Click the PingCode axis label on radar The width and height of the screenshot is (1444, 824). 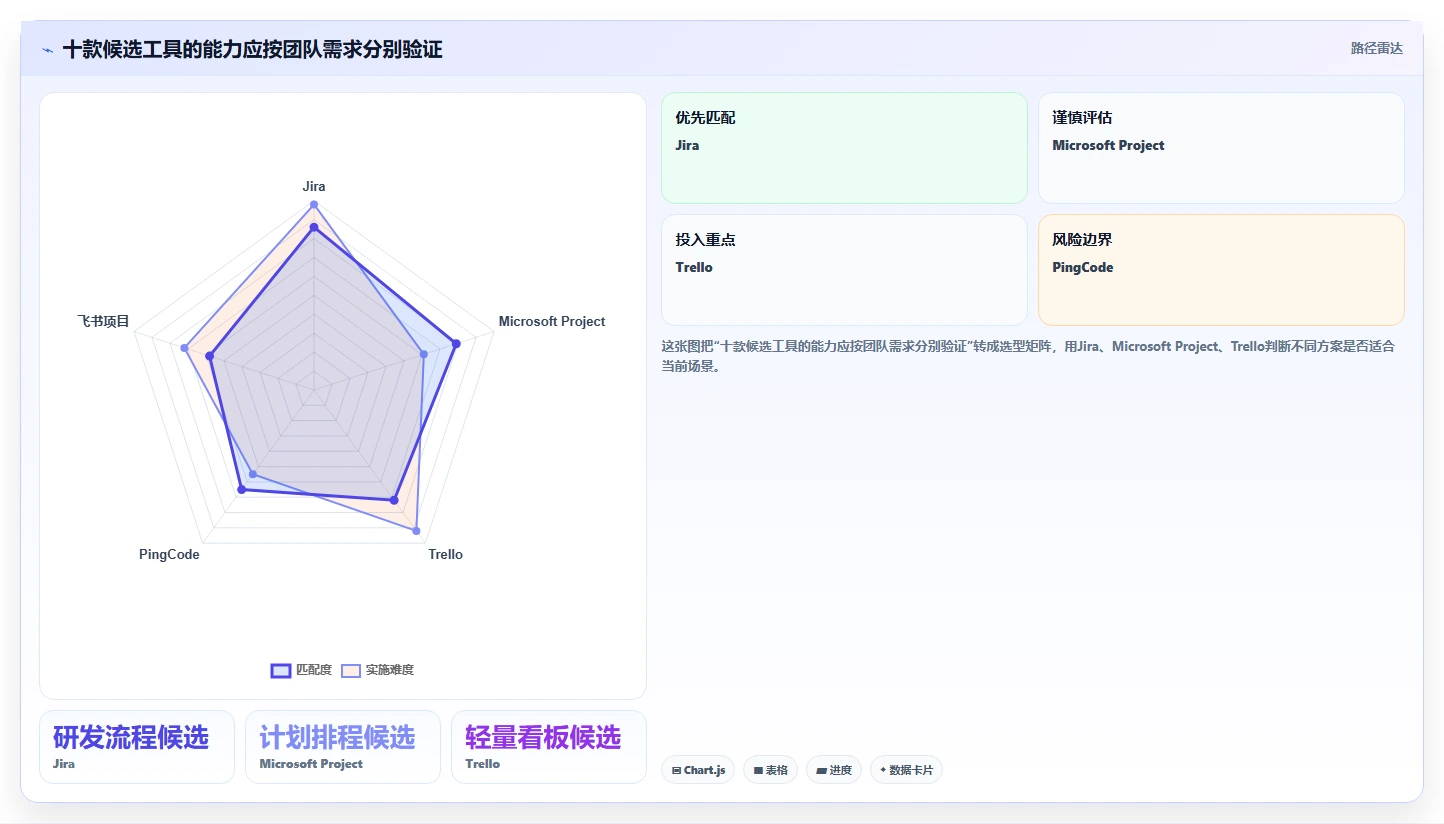(169, 554)
